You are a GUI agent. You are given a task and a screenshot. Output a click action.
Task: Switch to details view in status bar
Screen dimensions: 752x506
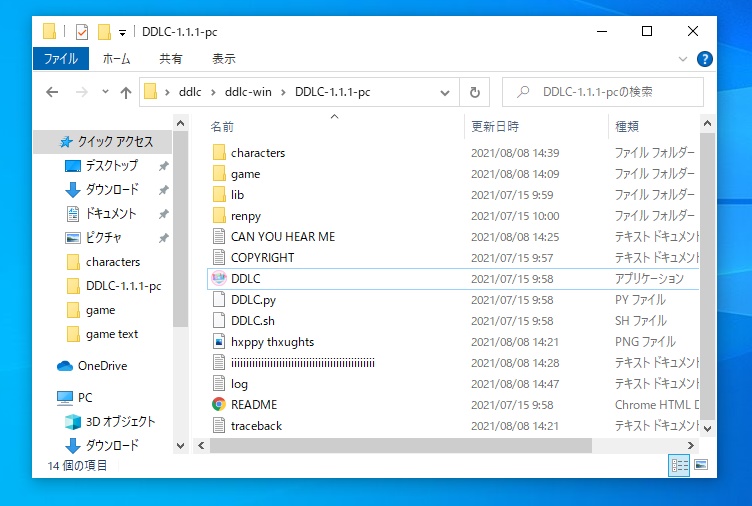point(680,465)
